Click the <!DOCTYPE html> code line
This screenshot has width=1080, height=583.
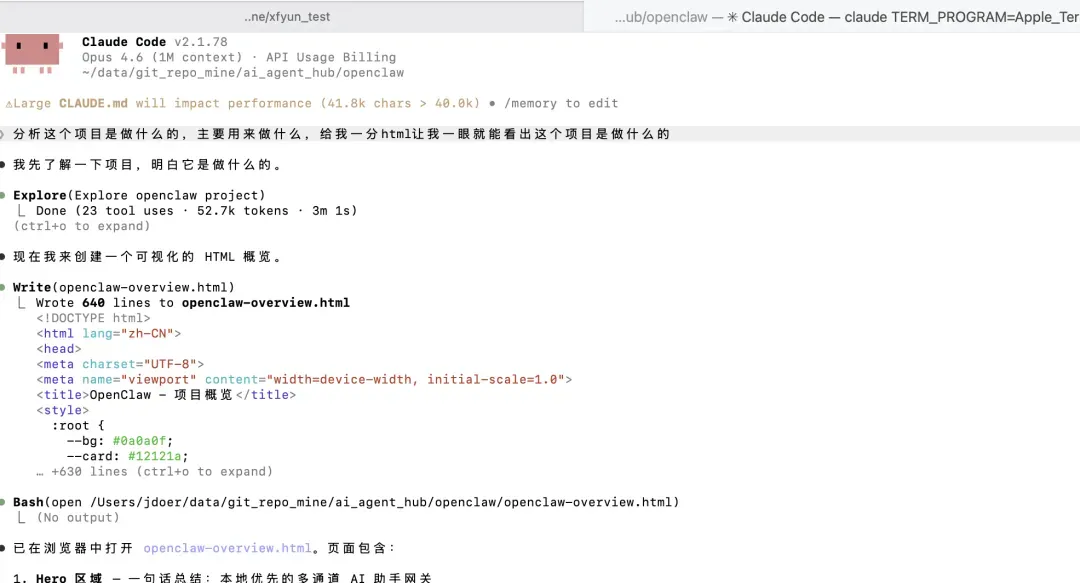pyautogui.click(x=93, y=318)
